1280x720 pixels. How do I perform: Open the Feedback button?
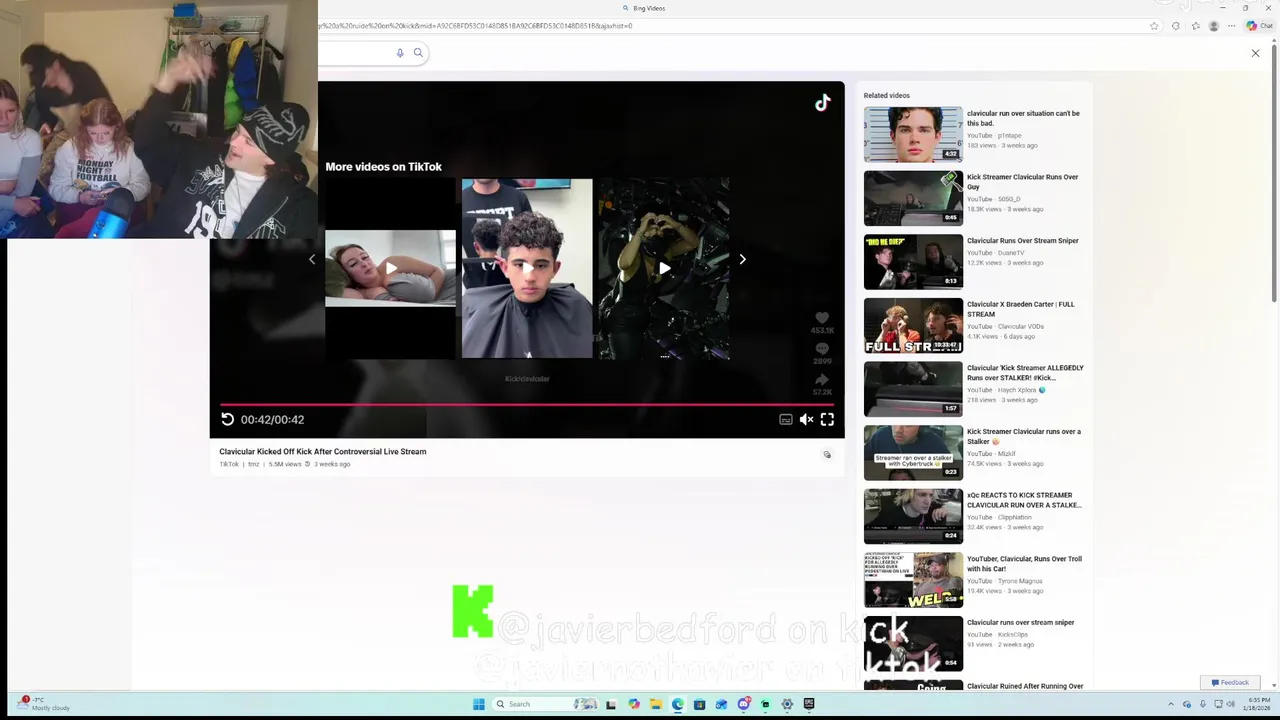pos(1230,683)
